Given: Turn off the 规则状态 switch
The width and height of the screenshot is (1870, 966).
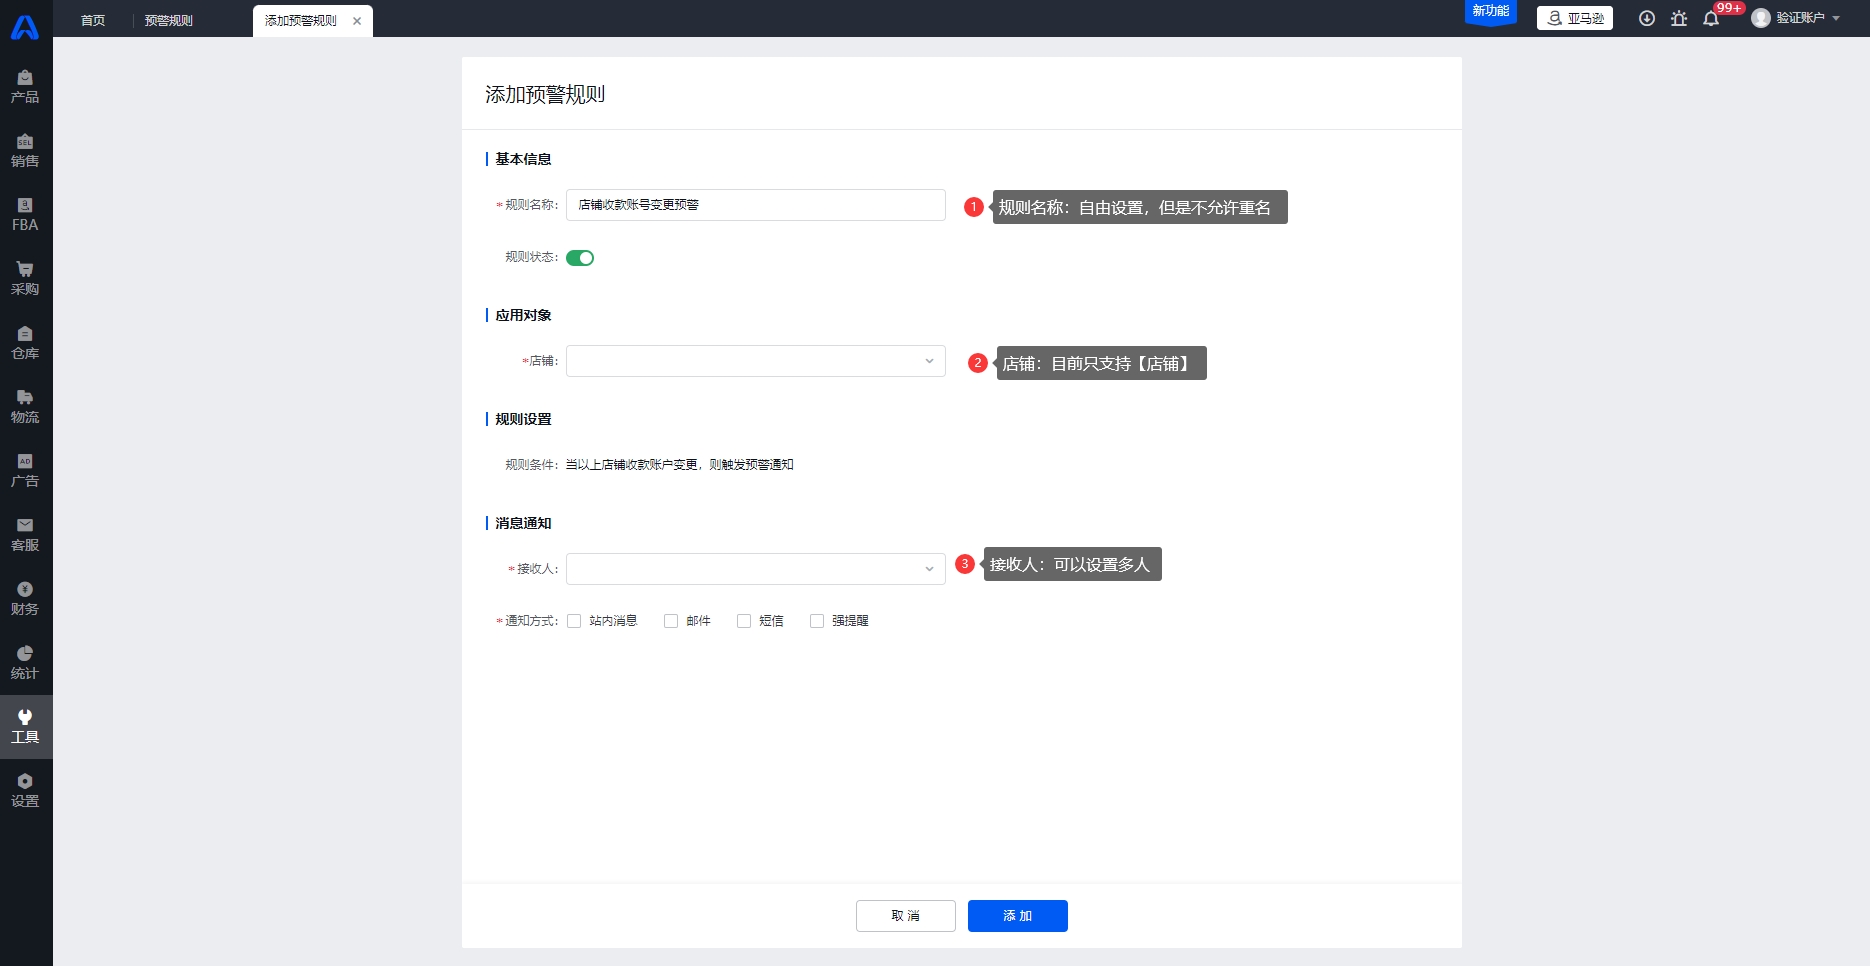Looking at the screenshot, I should (x=580, y=257).
